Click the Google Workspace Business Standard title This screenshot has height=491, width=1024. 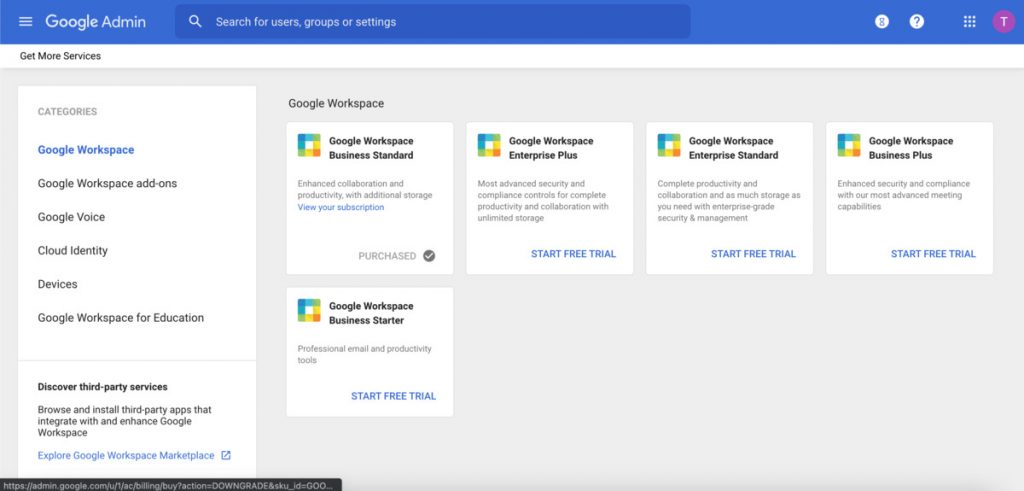371,148
